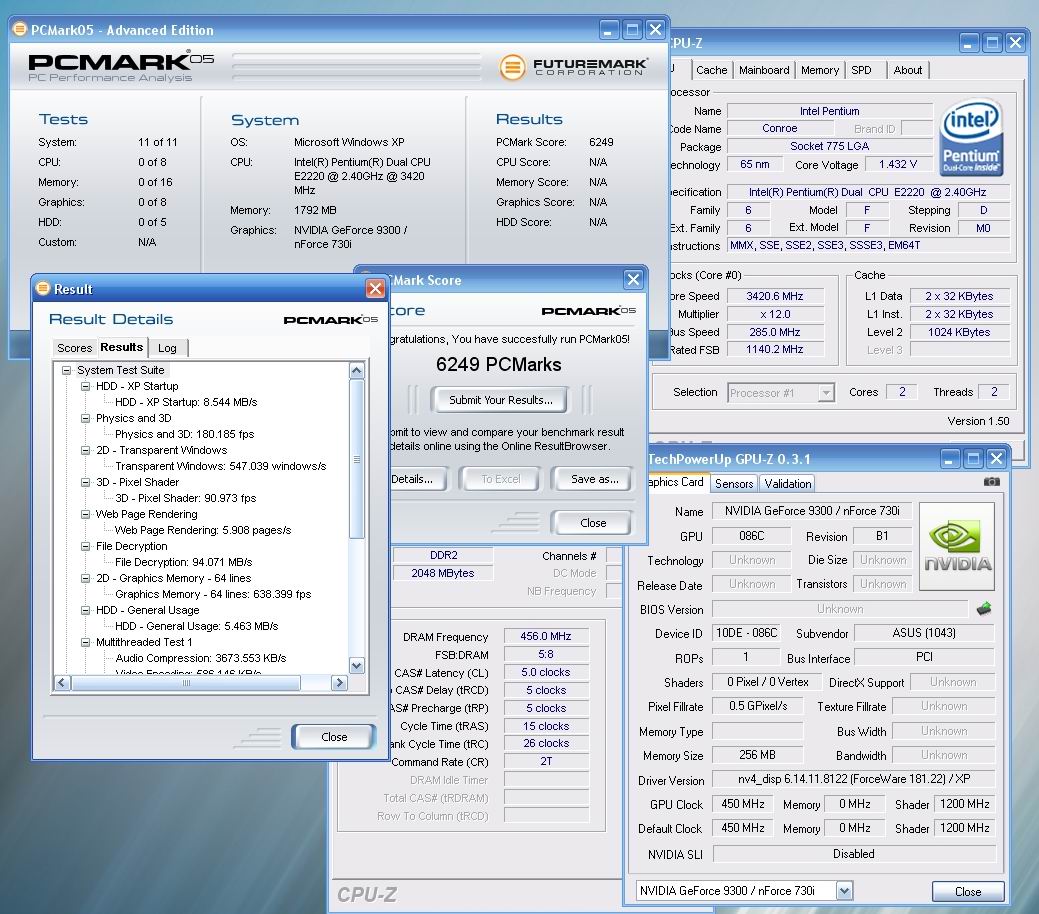Maximize the PCMark05 main window

tap(632, 30)
